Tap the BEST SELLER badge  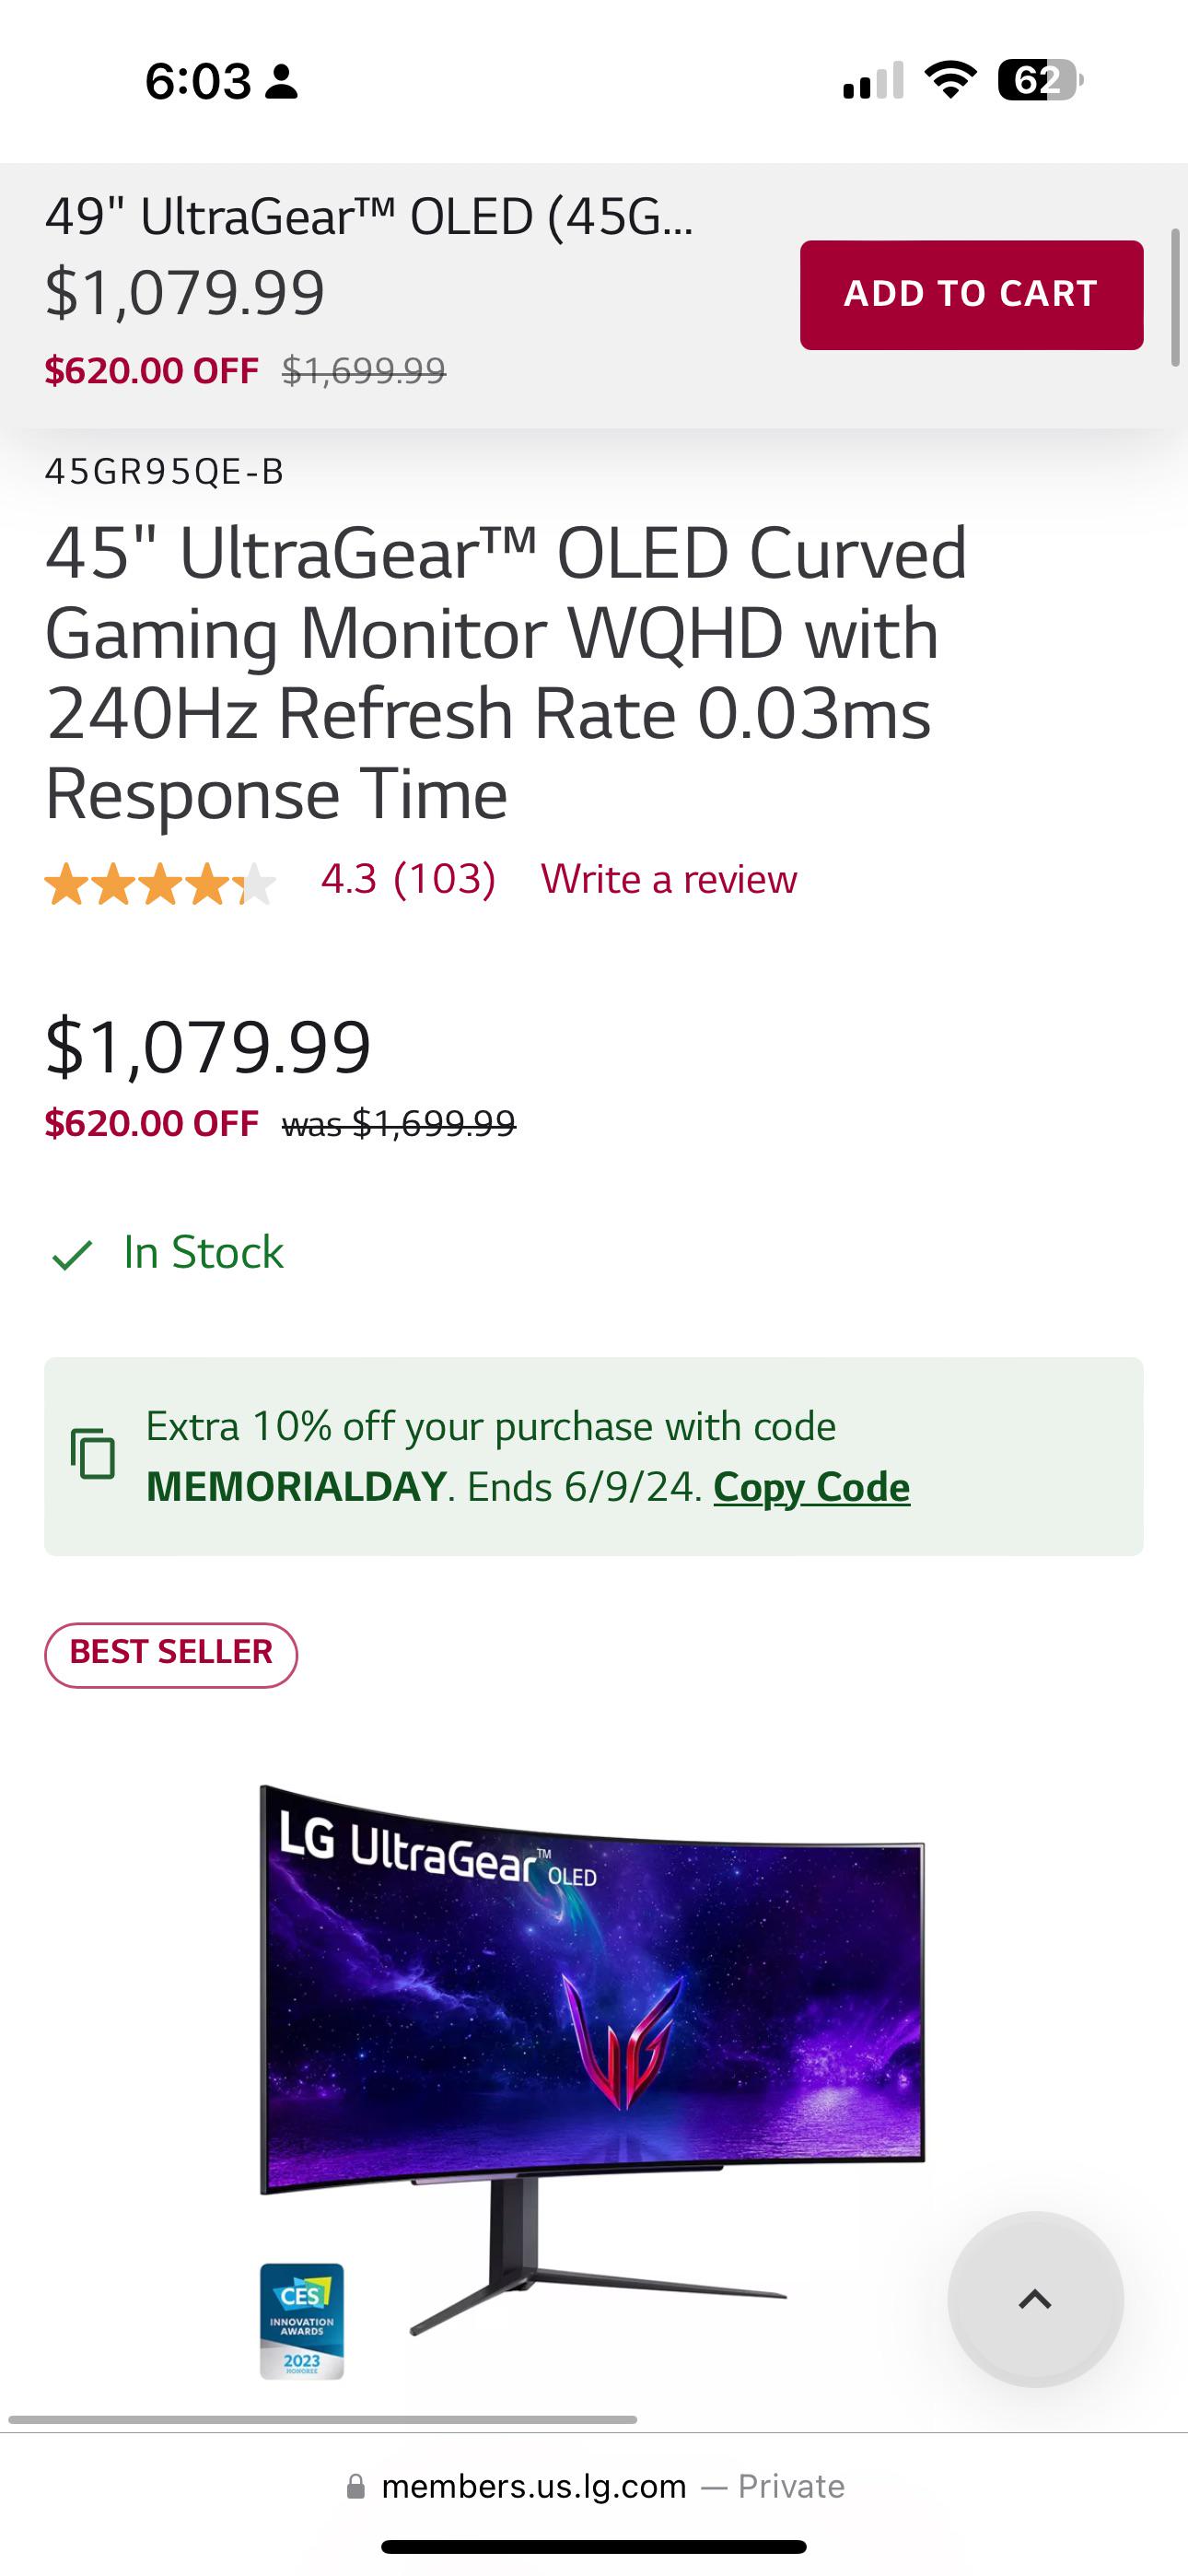tap(171, 1655)
